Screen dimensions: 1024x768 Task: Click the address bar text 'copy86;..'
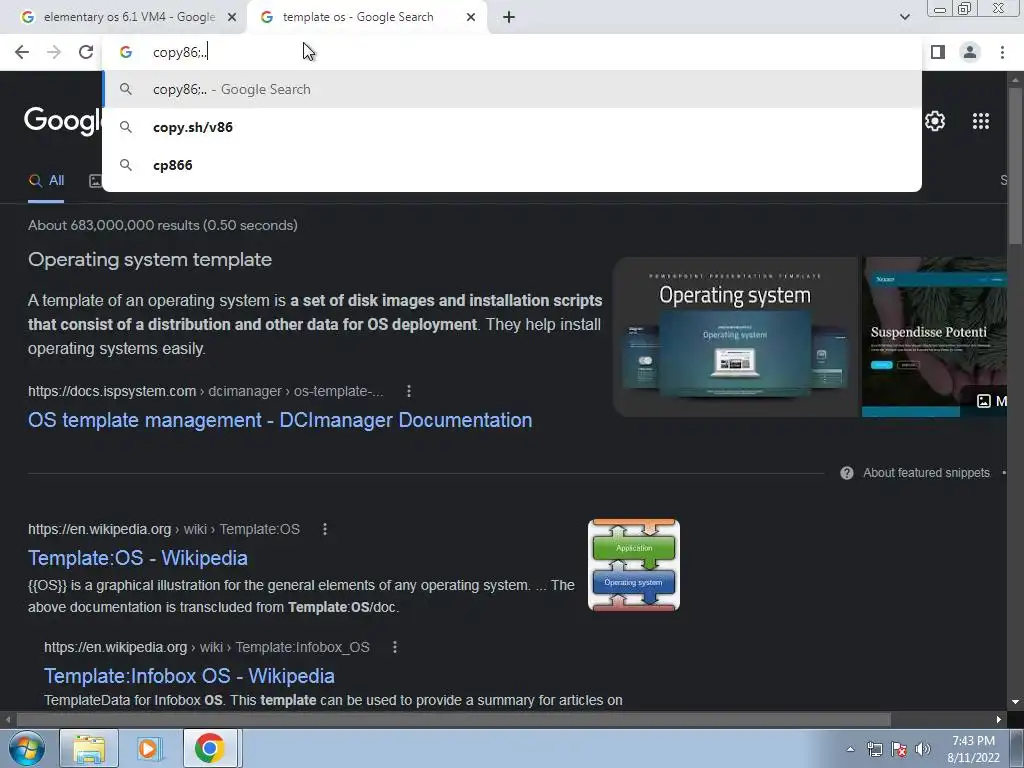pyautogui.click(x=180, y=52)
